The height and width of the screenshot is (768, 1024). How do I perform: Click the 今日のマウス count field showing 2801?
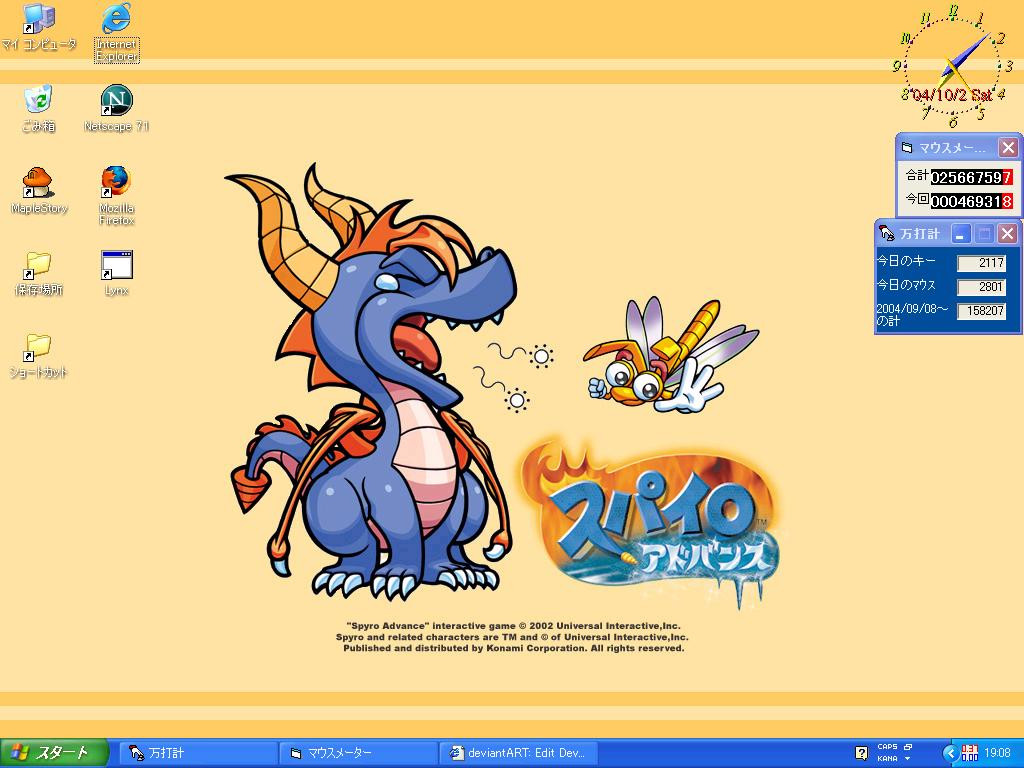click(982, 287)
